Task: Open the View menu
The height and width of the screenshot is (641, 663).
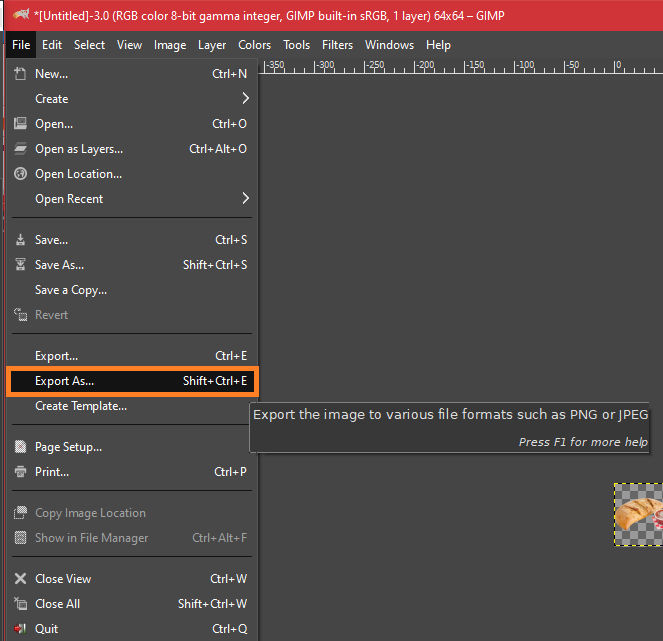Action: 129,45
